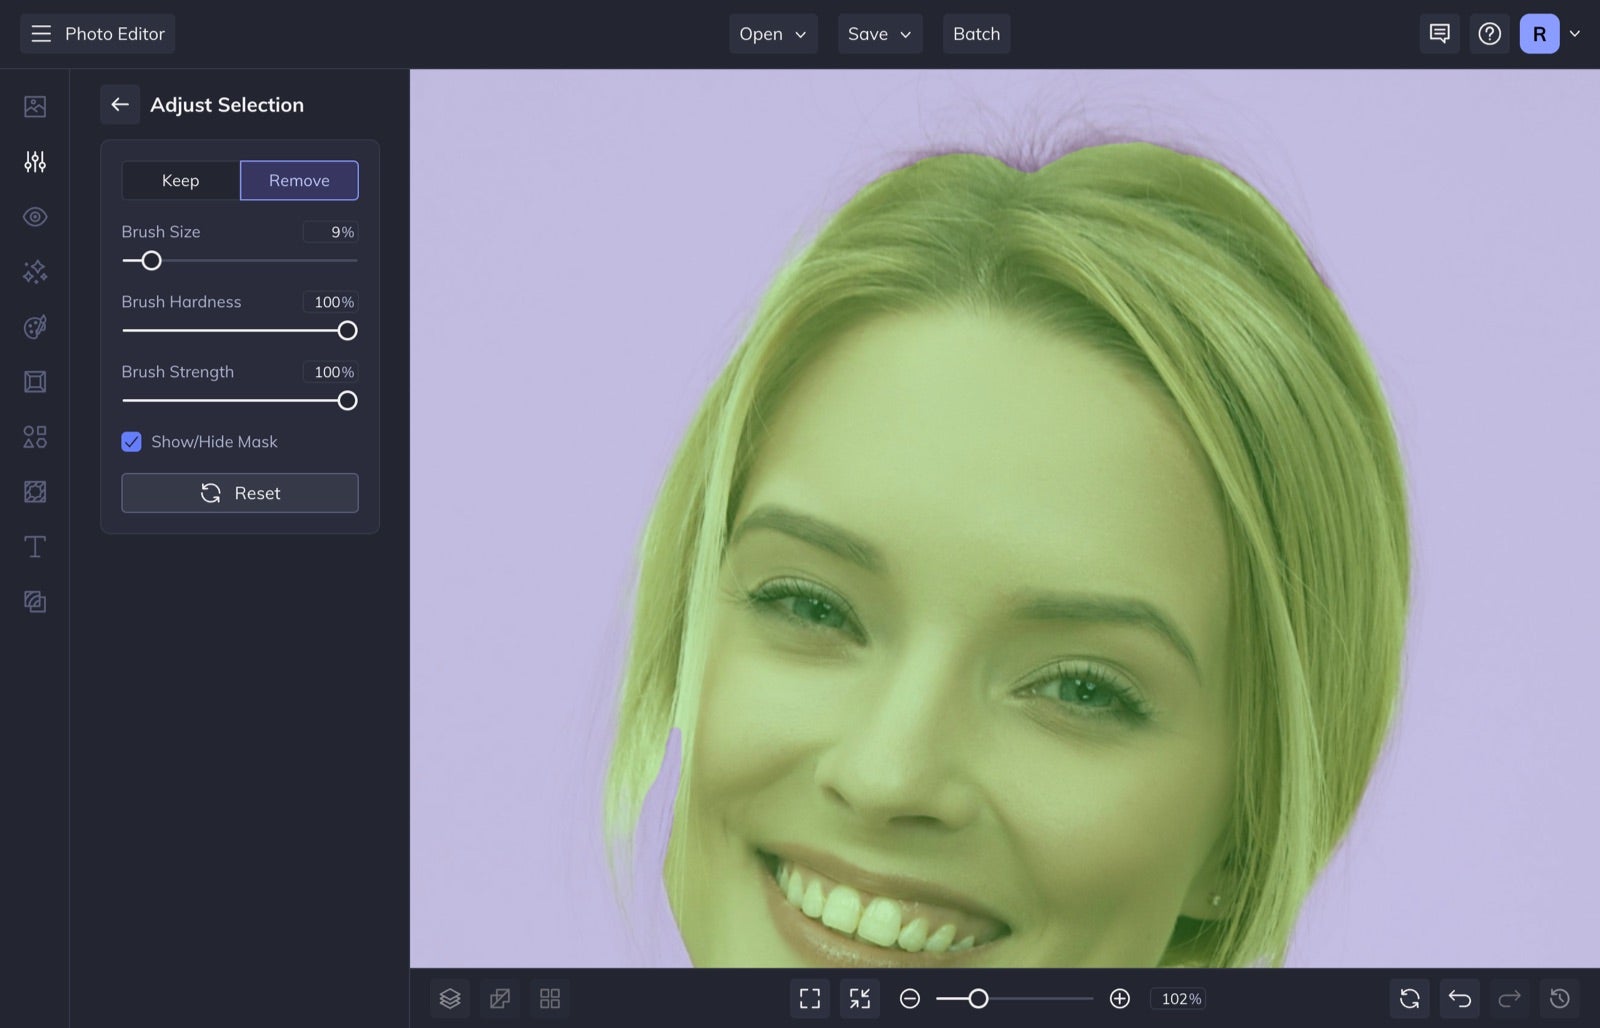Image resolution: width=1600 pixels, height=1028 pixels.
Task: Switch brush mode to Keep
Action: [180, 180]
